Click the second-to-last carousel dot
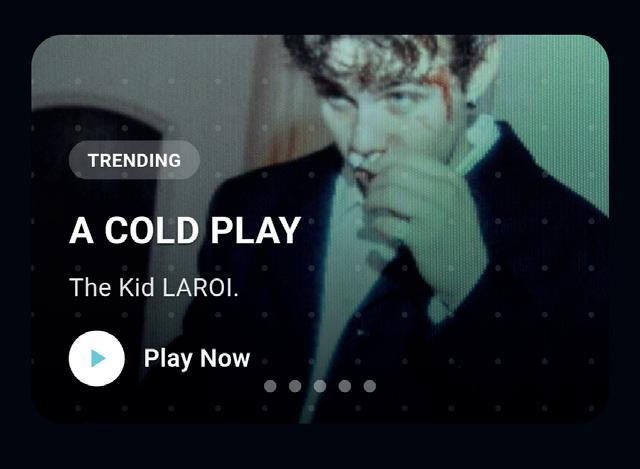Viewport: 640px width, 469px height. (345, 386)
